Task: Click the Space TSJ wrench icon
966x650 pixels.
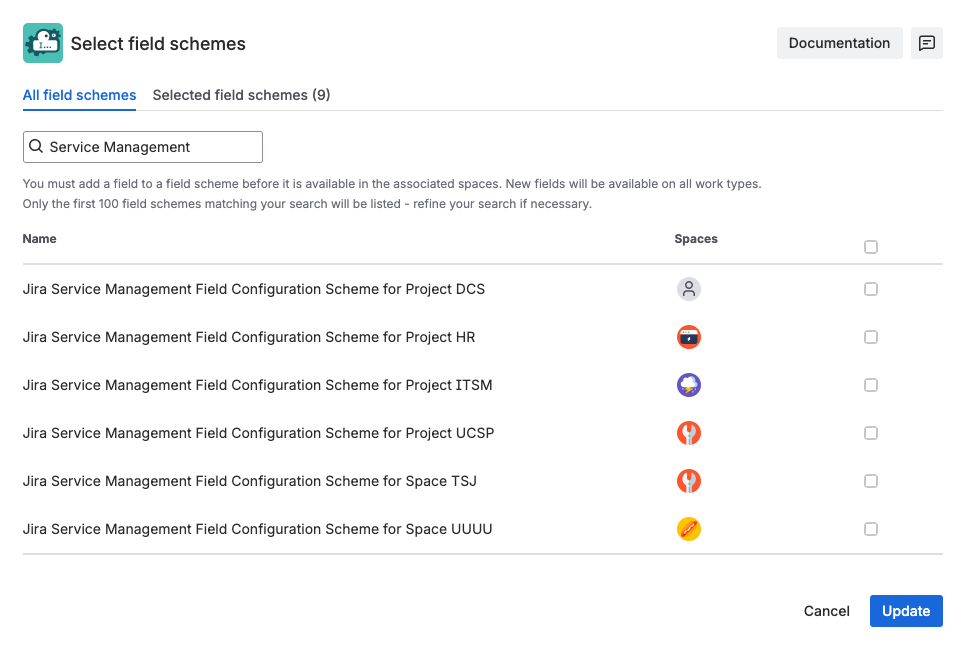Action: click(689, 481)
